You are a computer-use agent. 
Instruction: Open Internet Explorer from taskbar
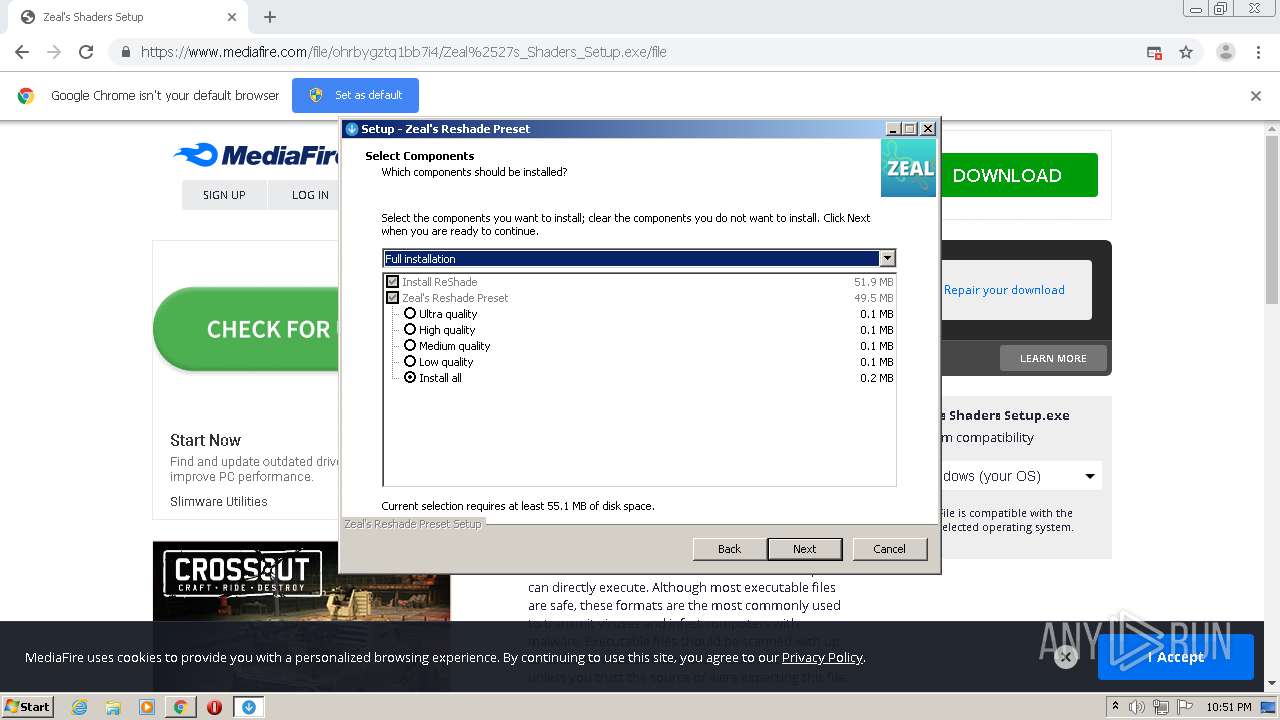point(79,707)
